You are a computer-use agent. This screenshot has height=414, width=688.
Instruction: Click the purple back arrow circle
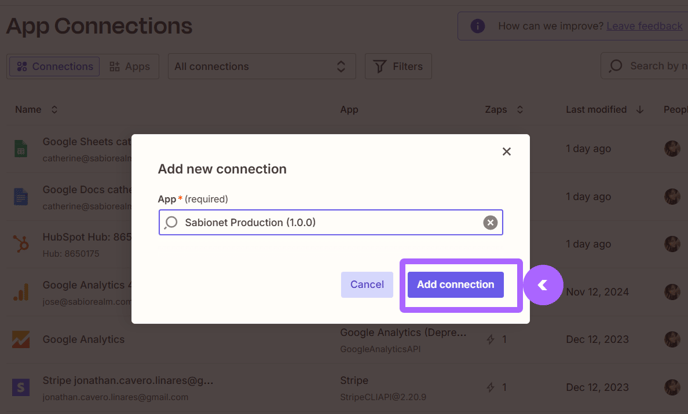[x=543, y=285]
